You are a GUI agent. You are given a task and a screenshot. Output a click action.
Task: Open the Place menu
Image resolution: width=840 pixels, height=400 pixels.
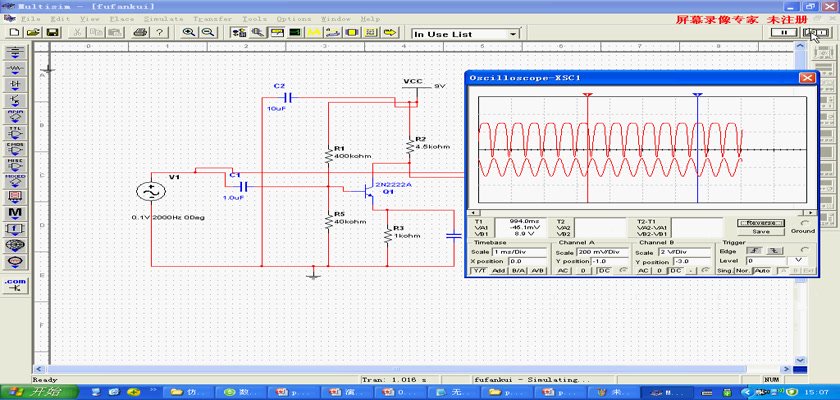[122, 19]
